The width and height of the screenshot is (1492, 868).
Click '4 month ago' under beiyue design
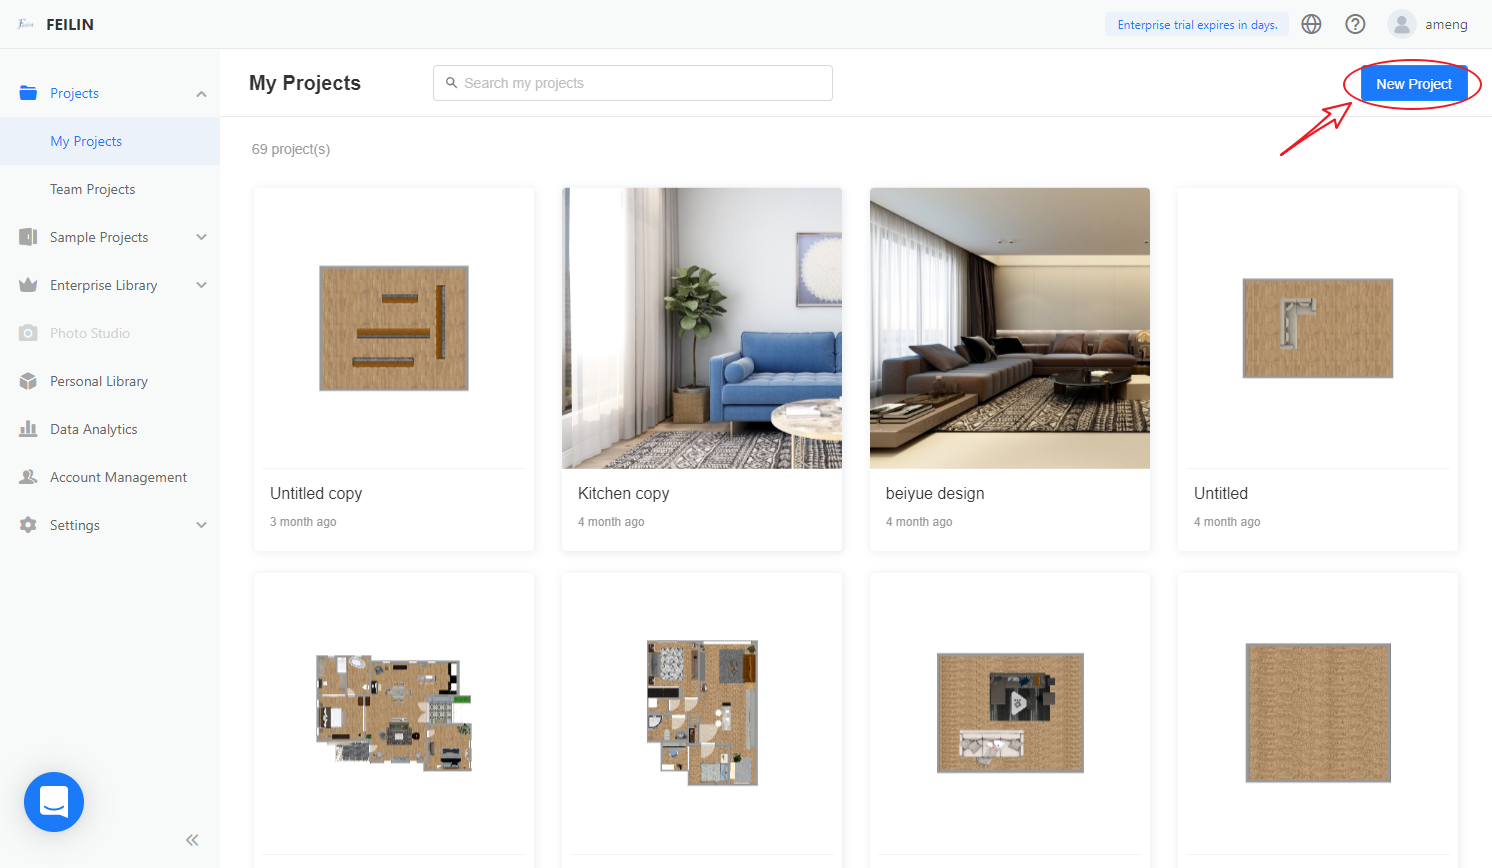click(919, 522)
